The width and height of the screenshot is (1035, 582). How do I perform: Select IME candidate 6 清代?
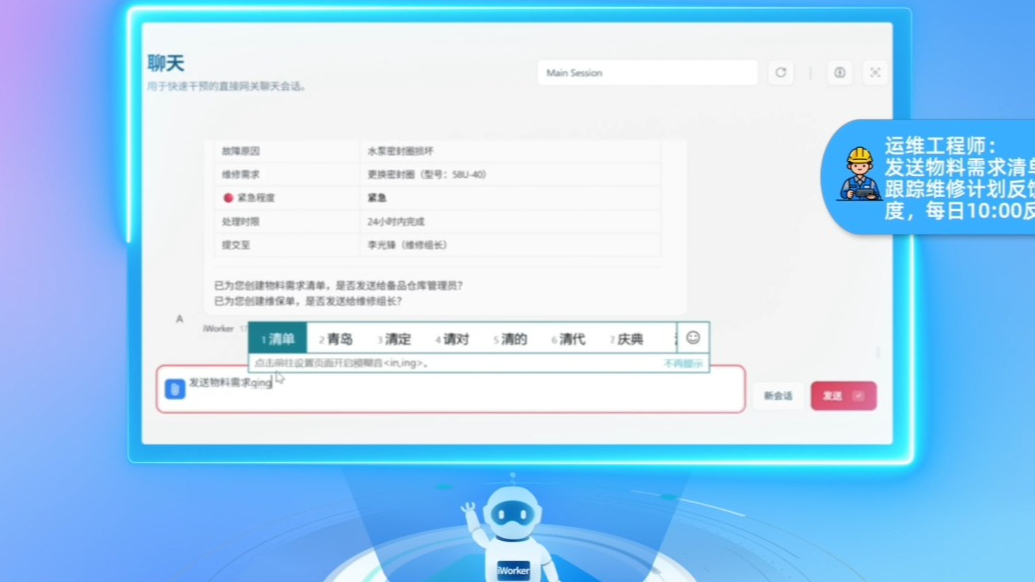(568, 339)
